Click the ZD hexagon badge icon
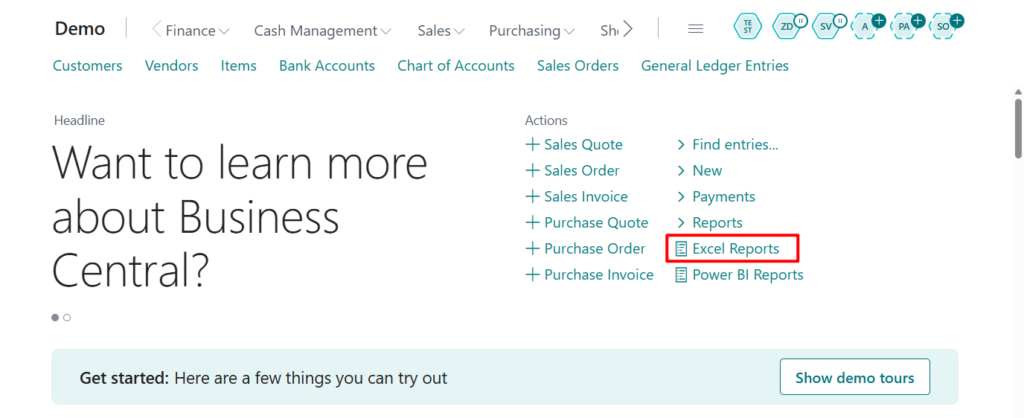This screenshot has width=1024, height=418. coord(787,27)
